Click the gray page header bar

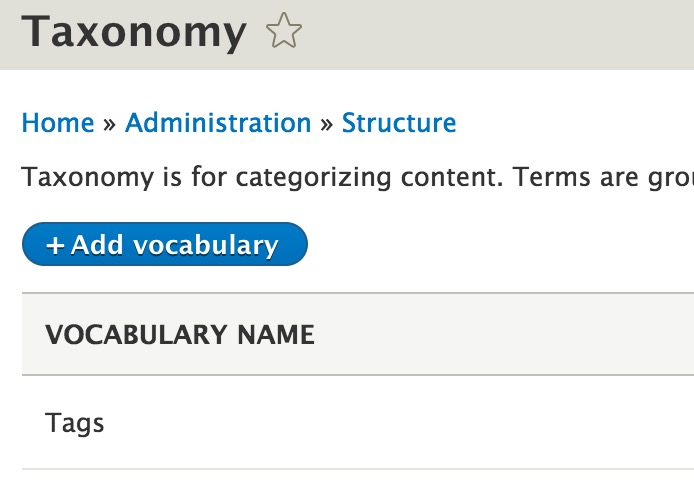(x=347, y=35)
